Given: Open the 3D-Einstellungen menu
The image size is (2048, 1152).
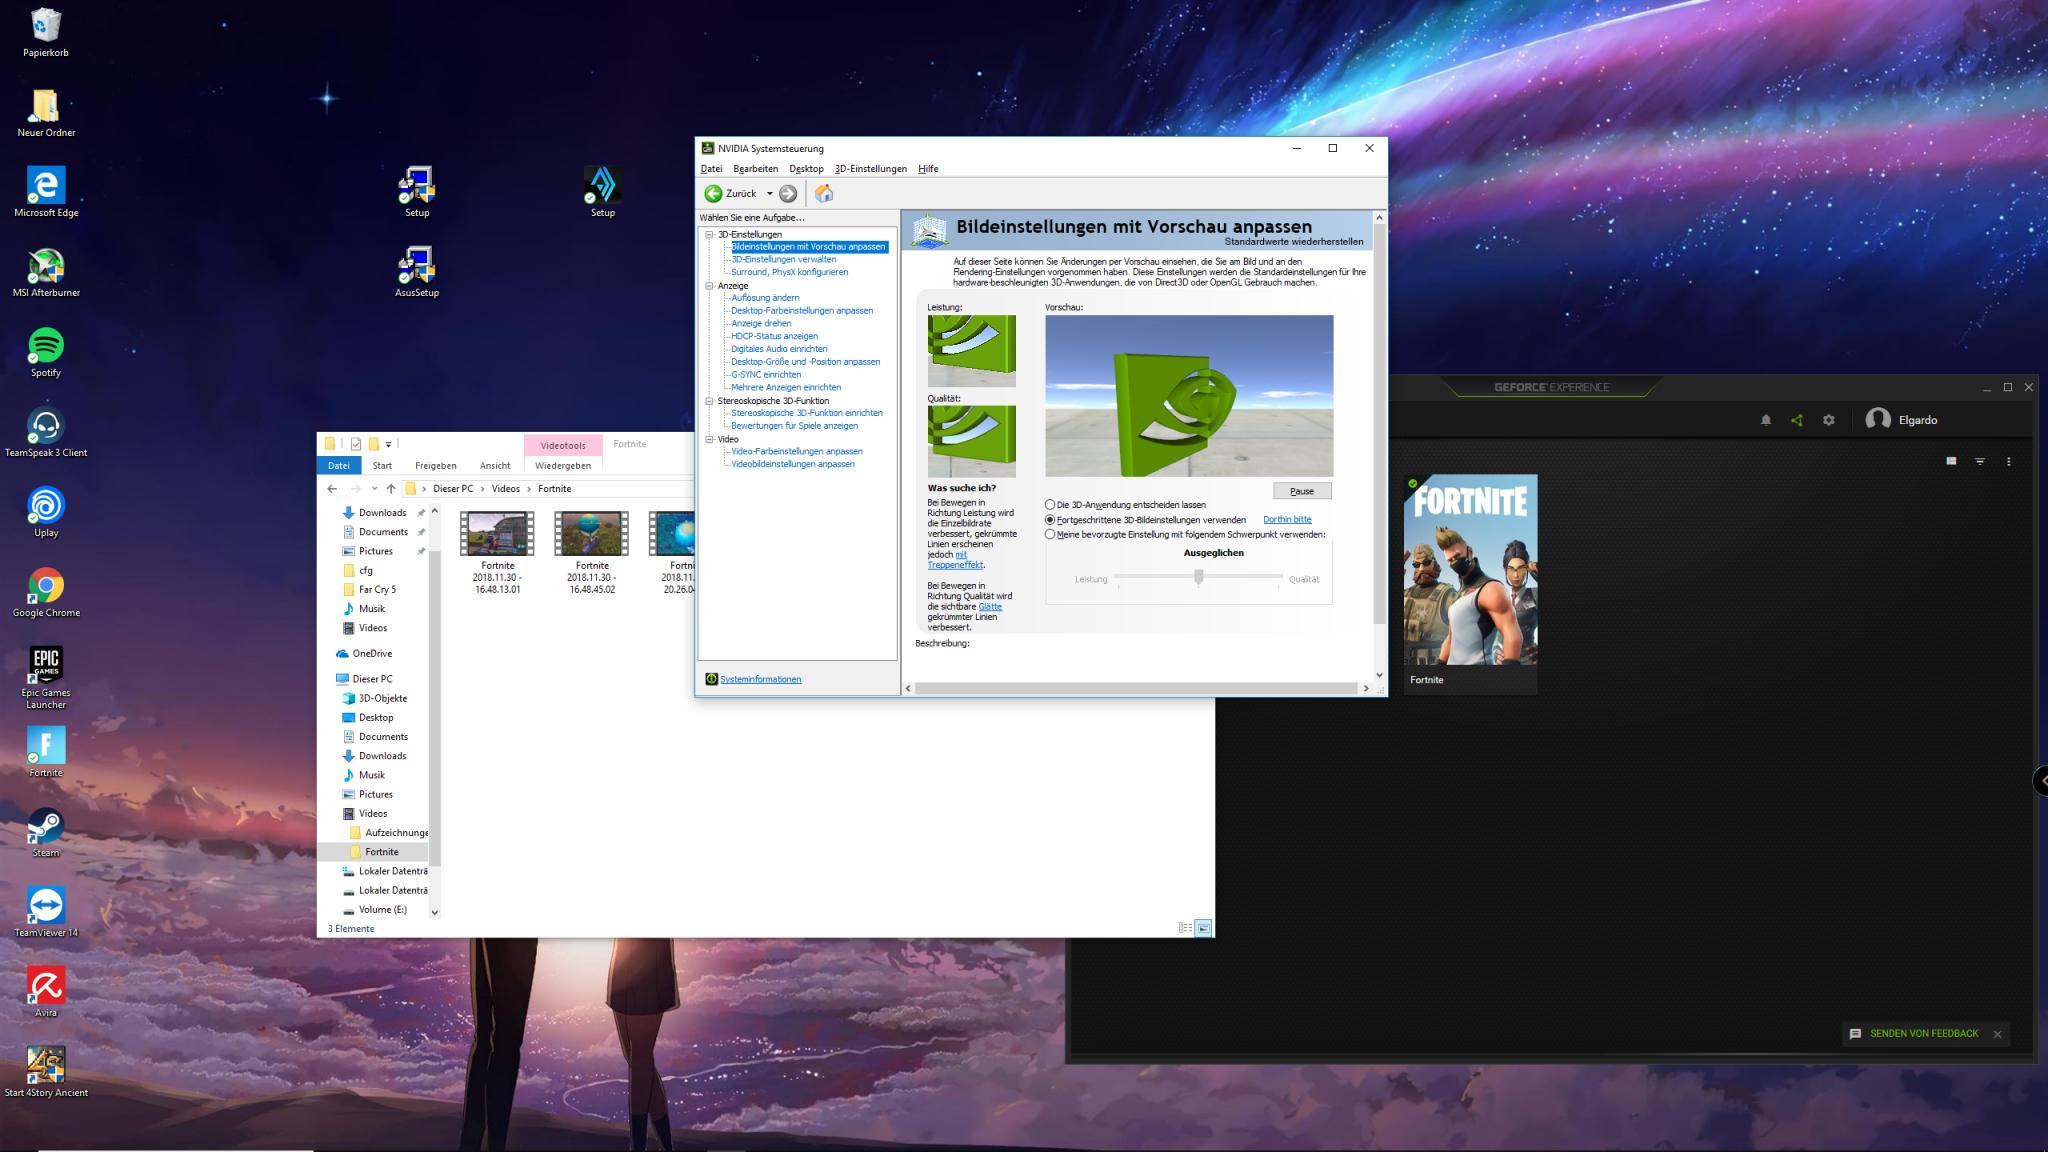Looking at the screenshot, I should 870,169.
